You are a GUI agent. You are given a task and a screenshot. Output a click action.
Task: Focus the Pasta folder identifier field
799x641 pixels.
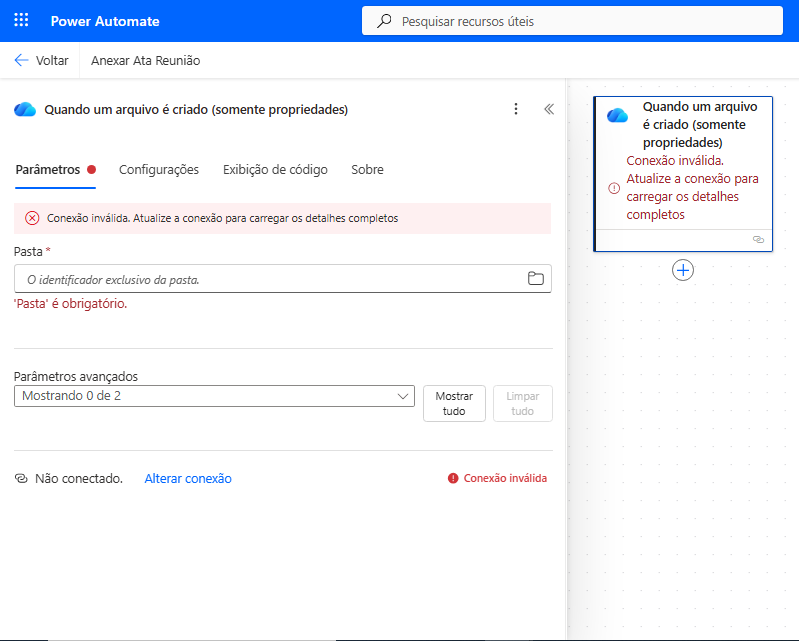pyautogui.click(x=283, y=279)
